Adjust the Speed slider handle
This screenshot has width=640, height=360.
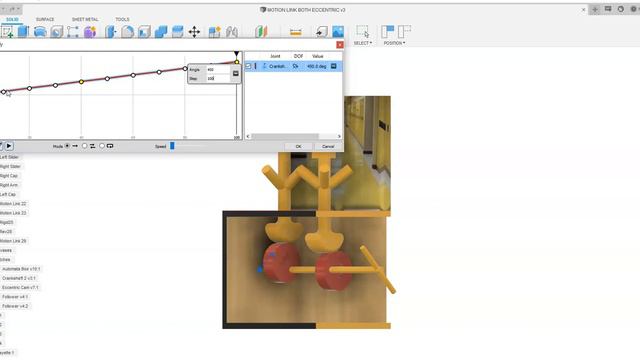click(172, 146)
